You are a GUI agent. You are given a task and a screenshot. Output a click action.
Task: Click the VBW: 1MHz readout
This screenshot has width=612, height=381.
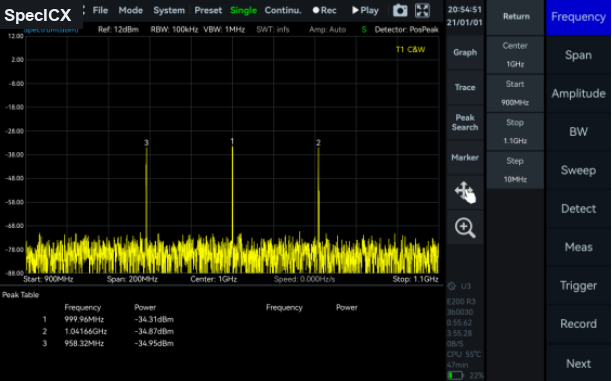(224, 30)
